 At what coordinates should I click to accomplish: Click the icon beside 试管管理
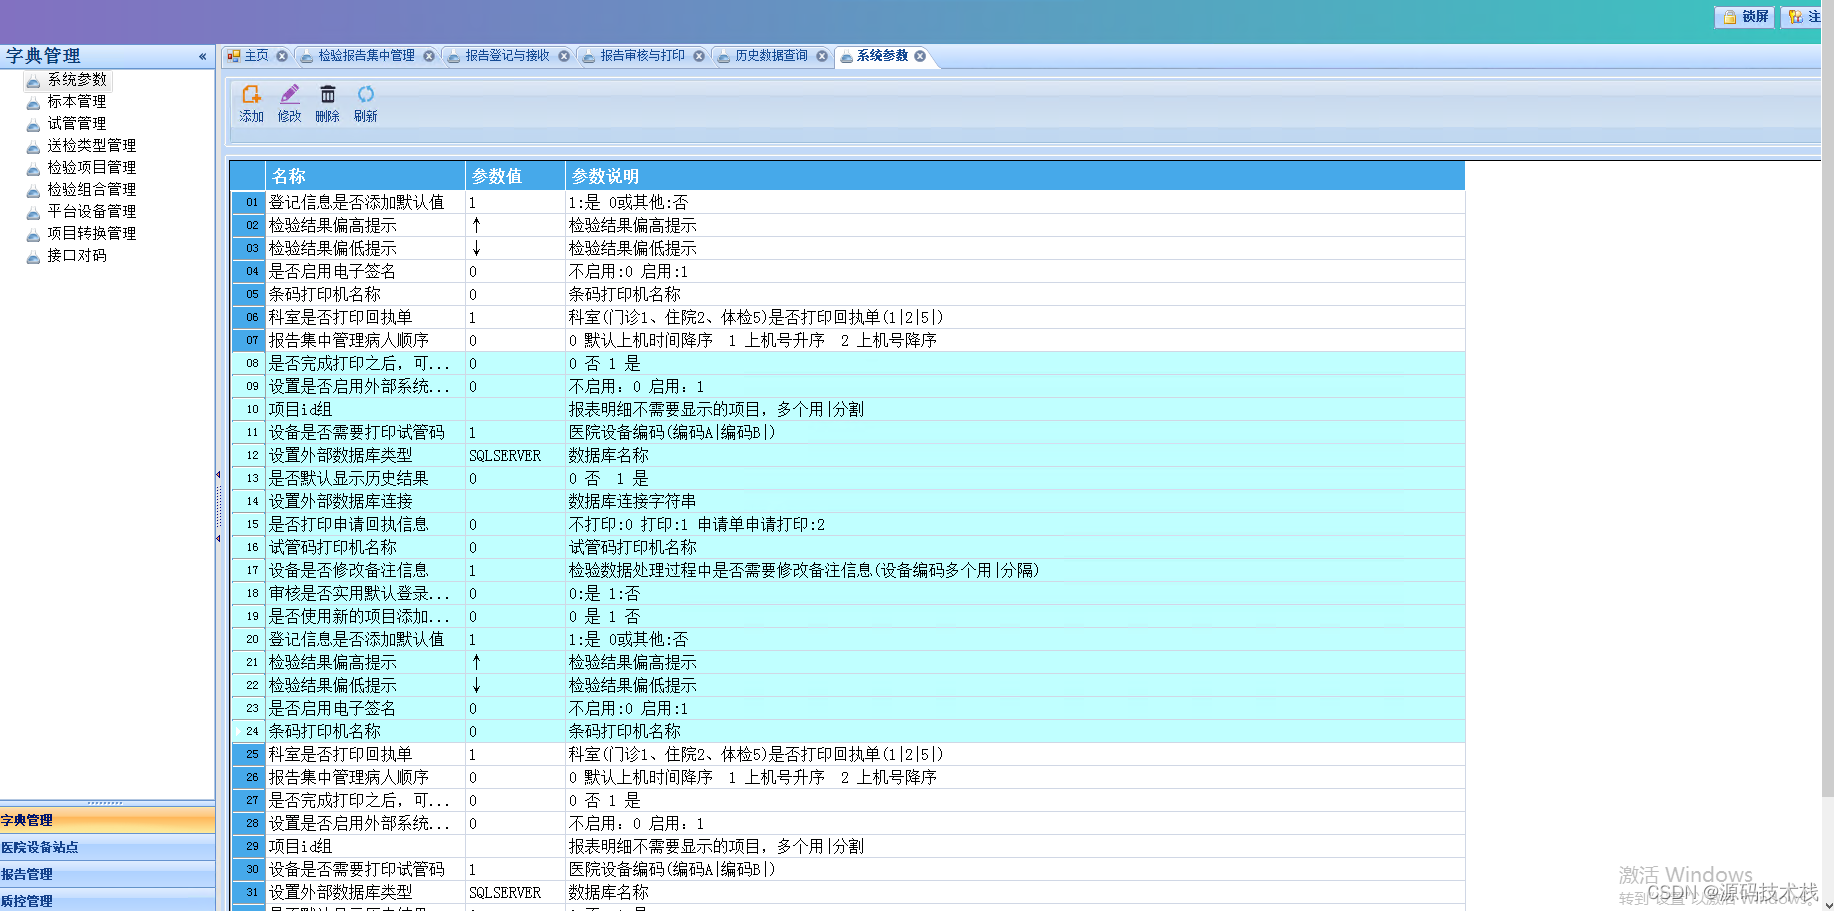[34, 124]
